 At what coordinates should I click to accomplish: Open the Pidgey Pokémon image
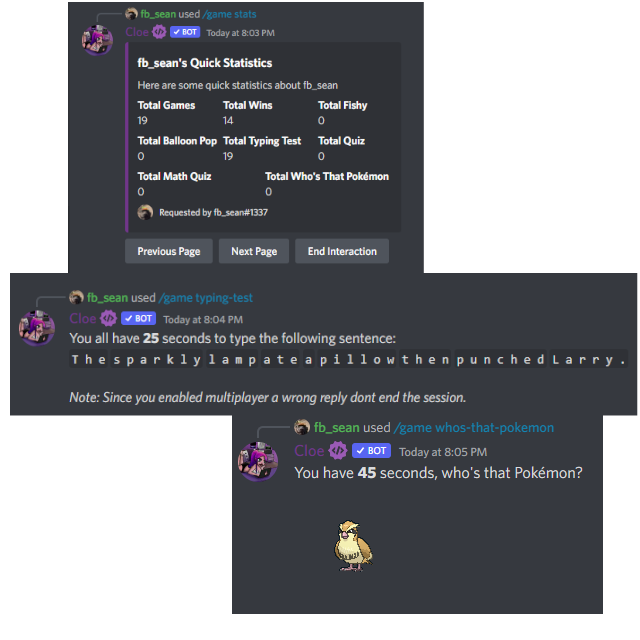tap(353, 545)
